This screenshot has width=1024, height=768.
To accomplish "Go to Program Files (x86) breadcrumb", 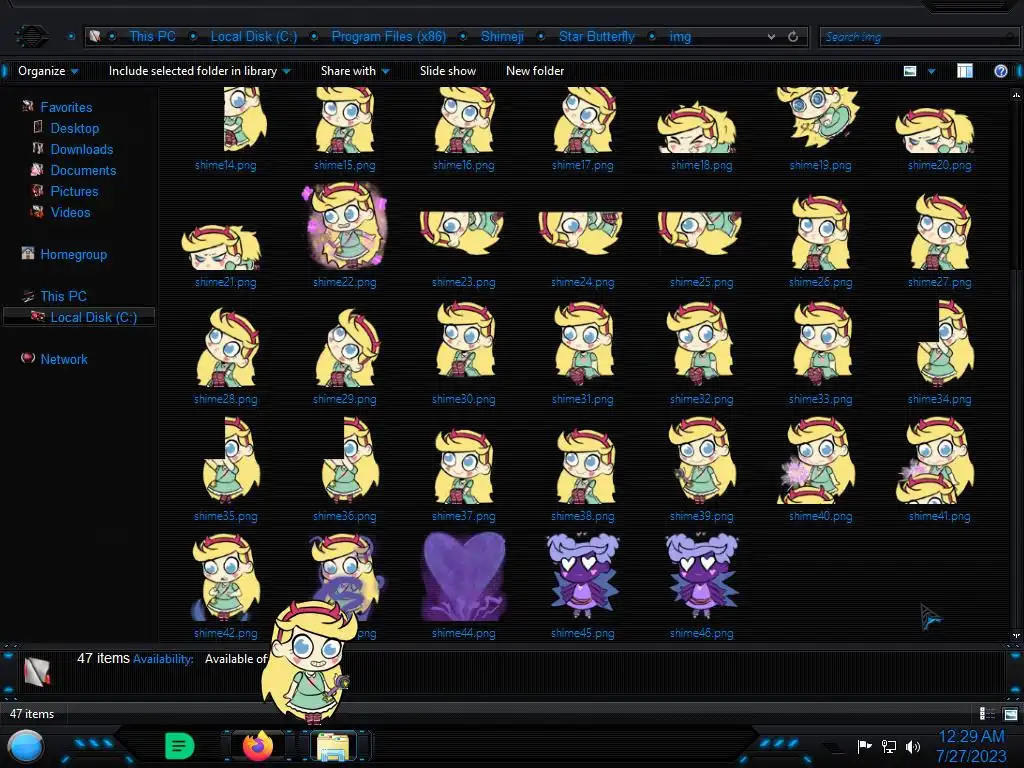I will [389, 37].
